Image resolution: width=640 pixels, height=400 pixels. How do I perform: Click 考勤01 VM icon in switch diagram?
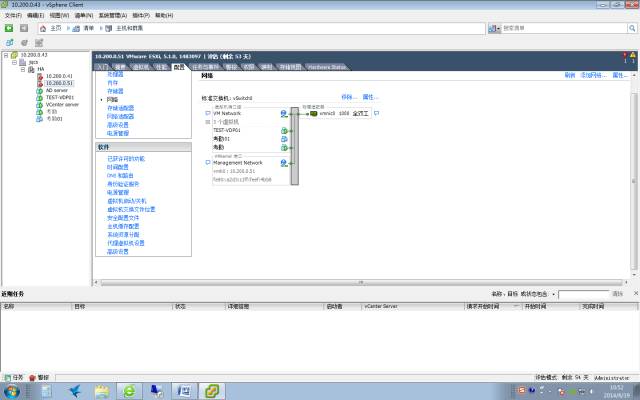[284, 139]
